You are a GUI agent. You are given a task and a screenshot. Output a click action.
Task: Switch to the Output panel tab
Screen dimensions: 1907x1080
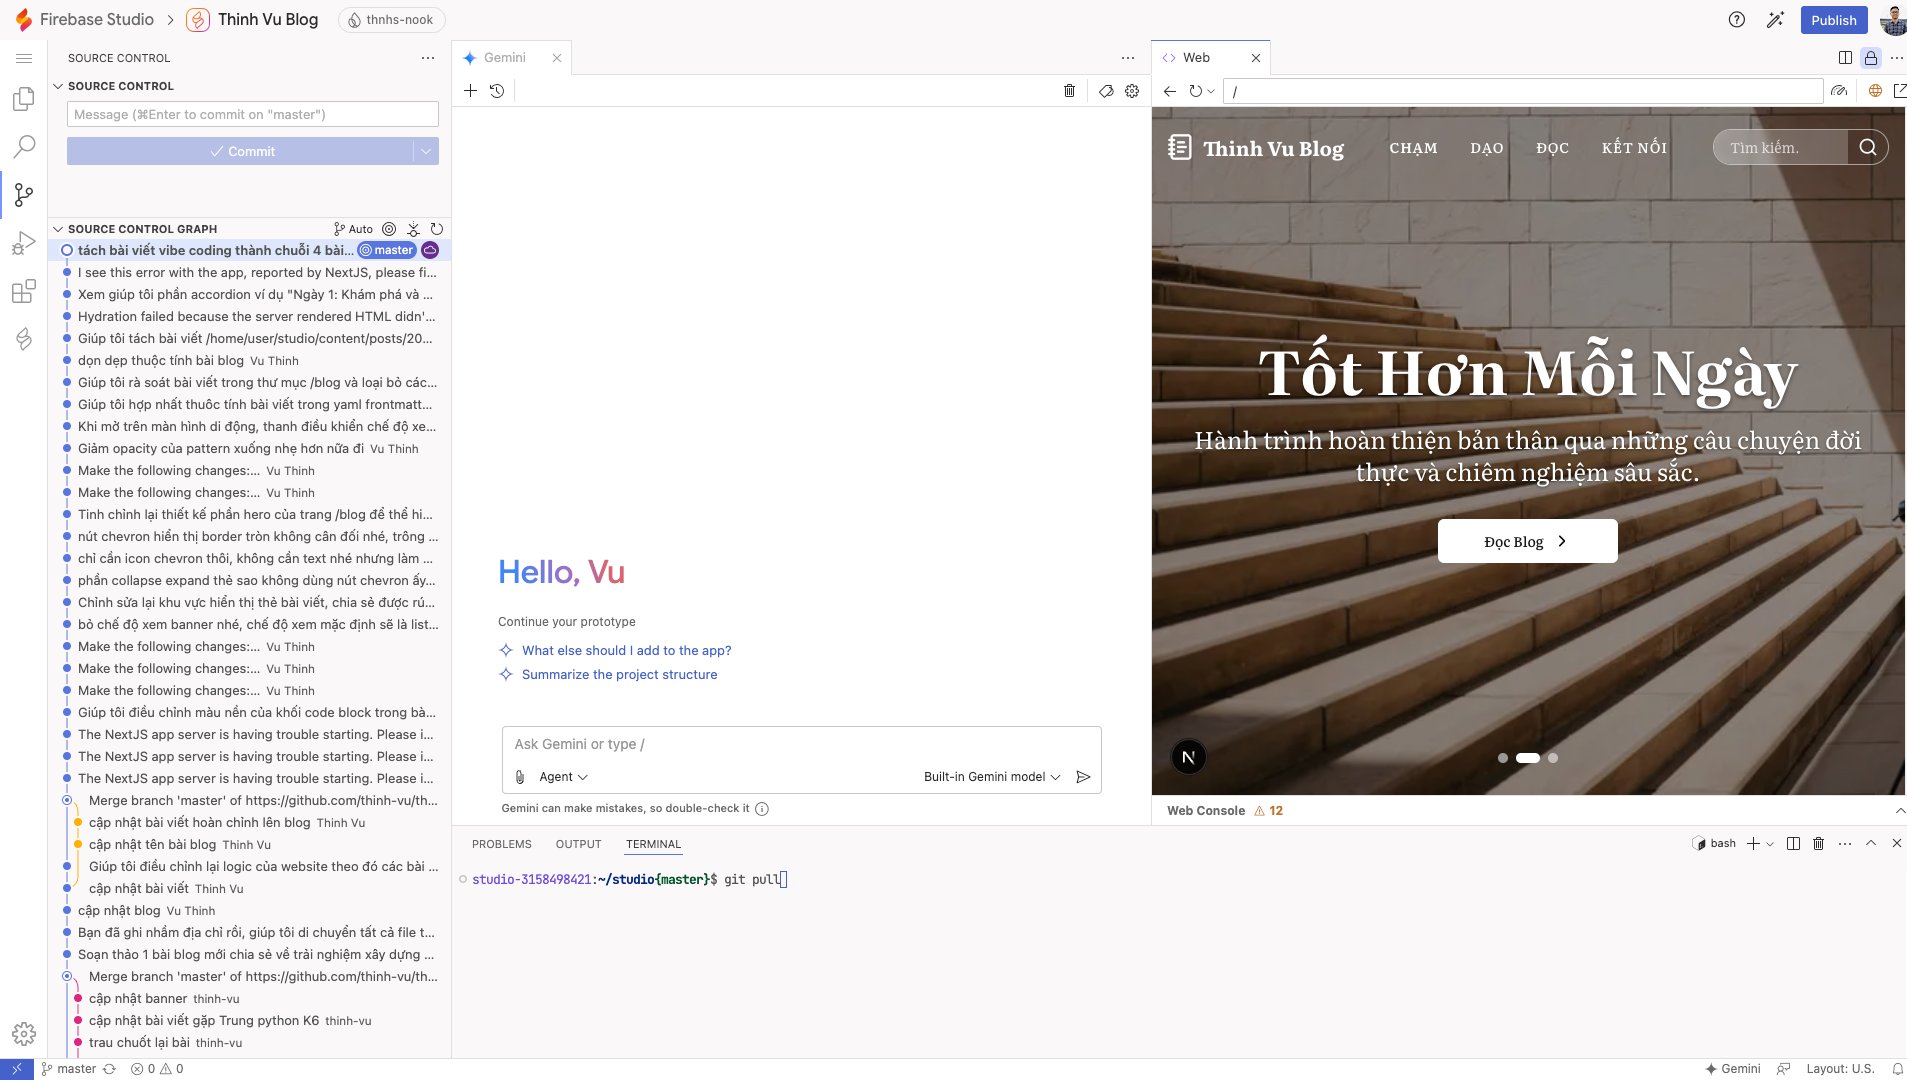point(579,844)
